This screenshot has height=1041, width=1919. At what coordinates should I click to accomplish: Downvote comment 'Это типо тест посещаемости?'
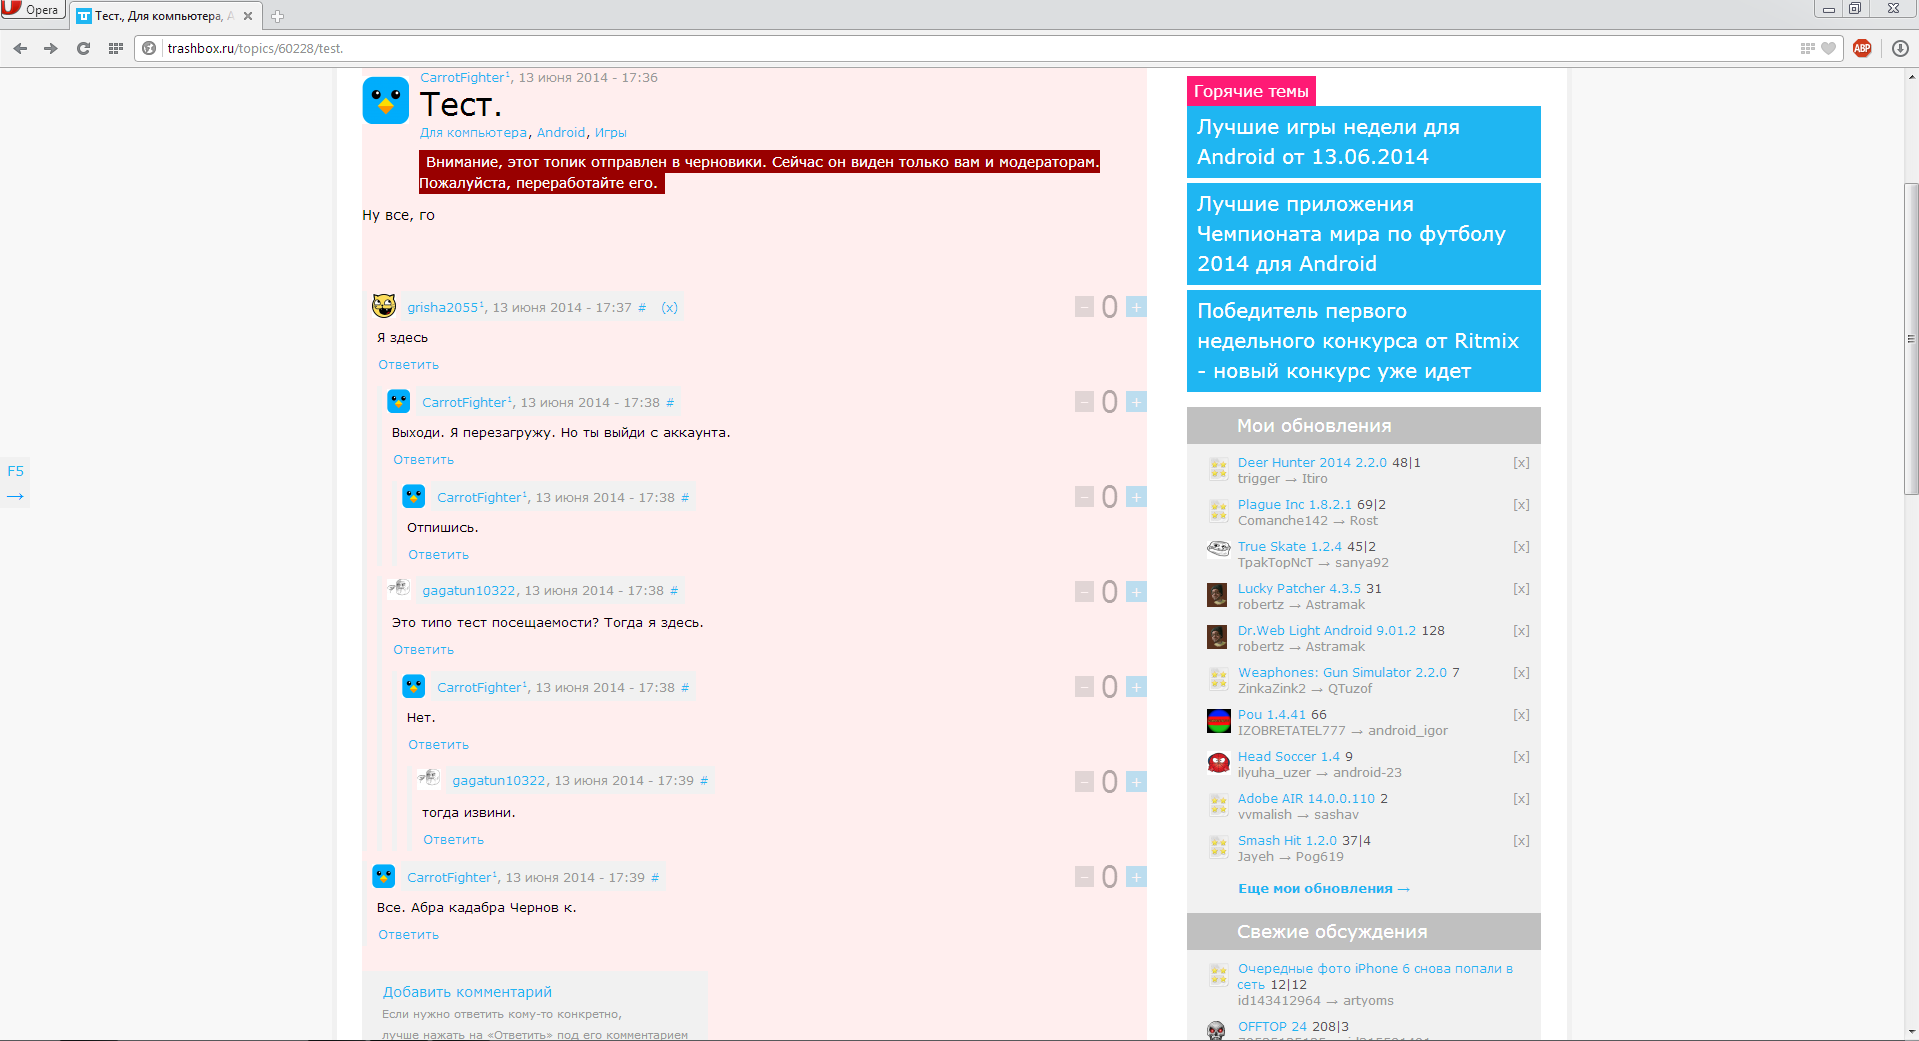(x=1084, y=592)
